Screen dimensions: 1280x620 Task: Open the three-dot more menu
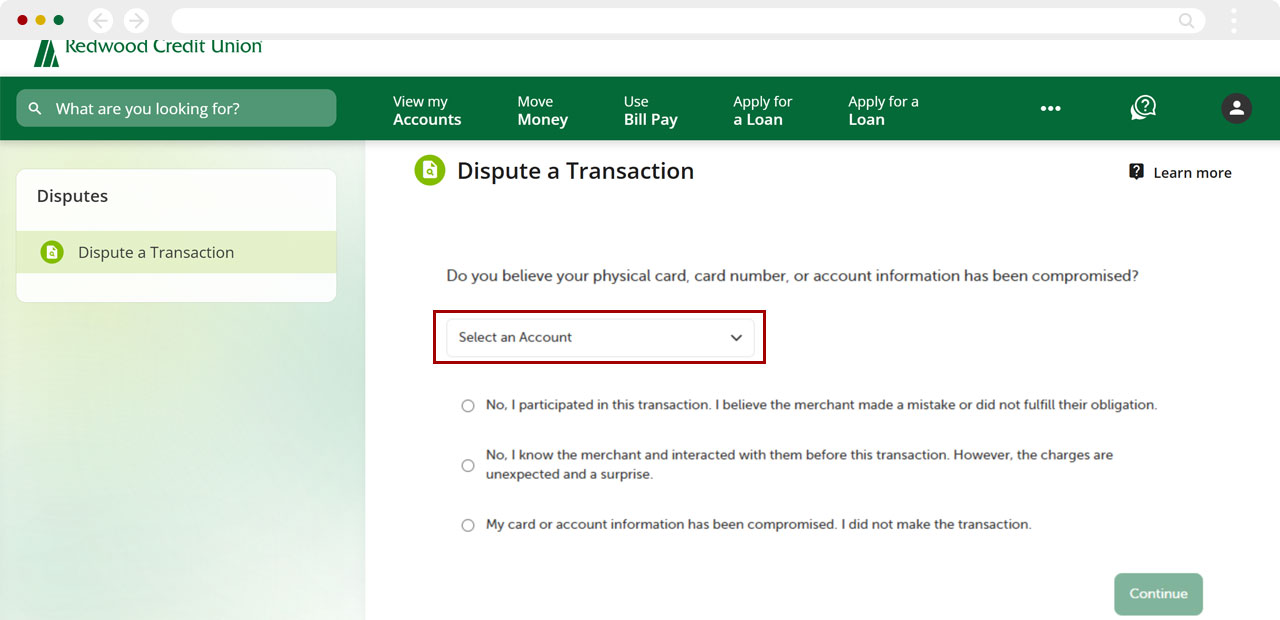(1050, 109)
